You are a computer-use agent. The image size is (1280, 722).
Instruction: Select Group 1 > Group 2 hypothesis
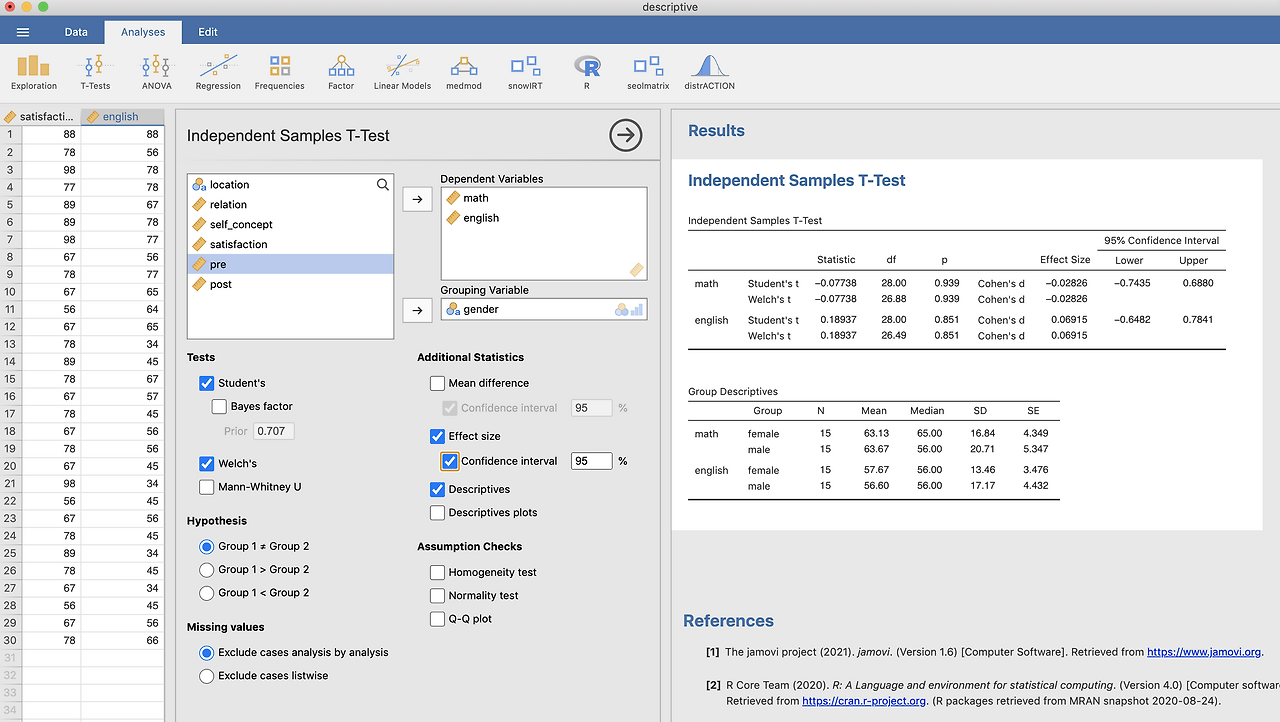[x=207, y=570]
